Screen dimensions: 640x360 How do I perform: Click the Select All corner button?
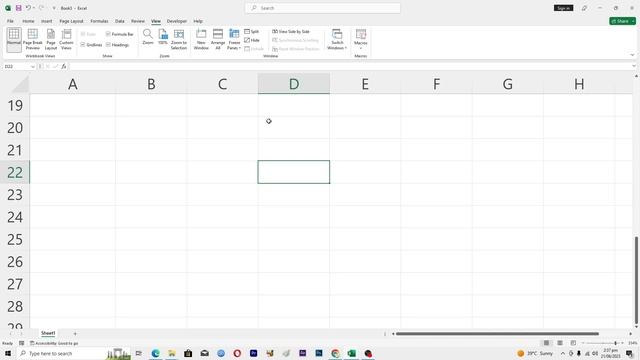point(20,84)
